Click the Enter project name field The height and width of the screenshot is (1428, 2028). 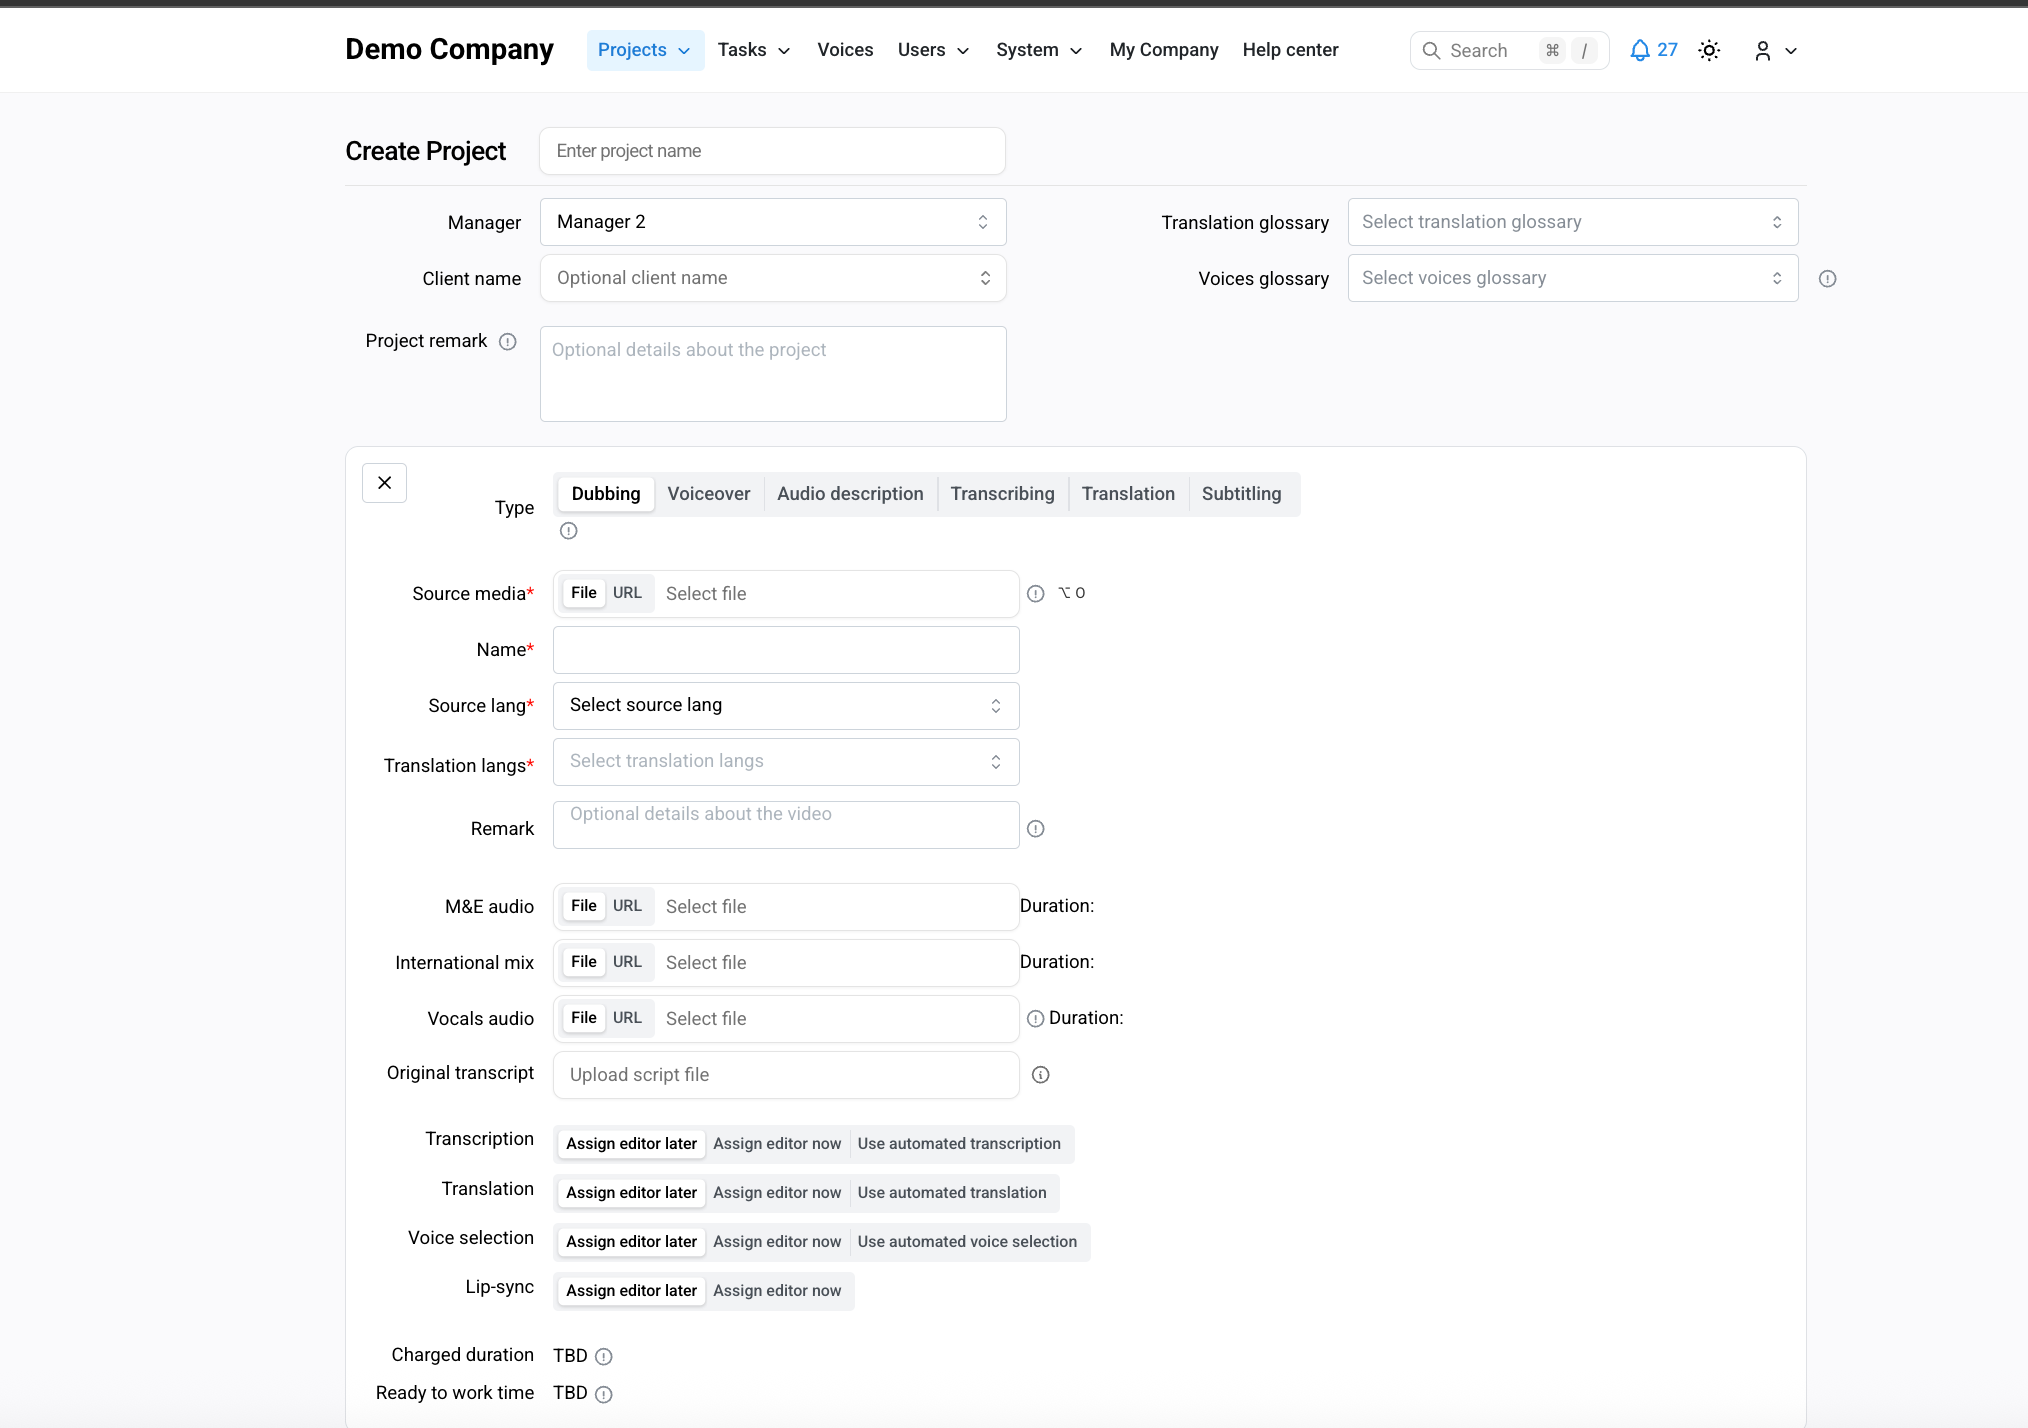(x=773, y=151)
